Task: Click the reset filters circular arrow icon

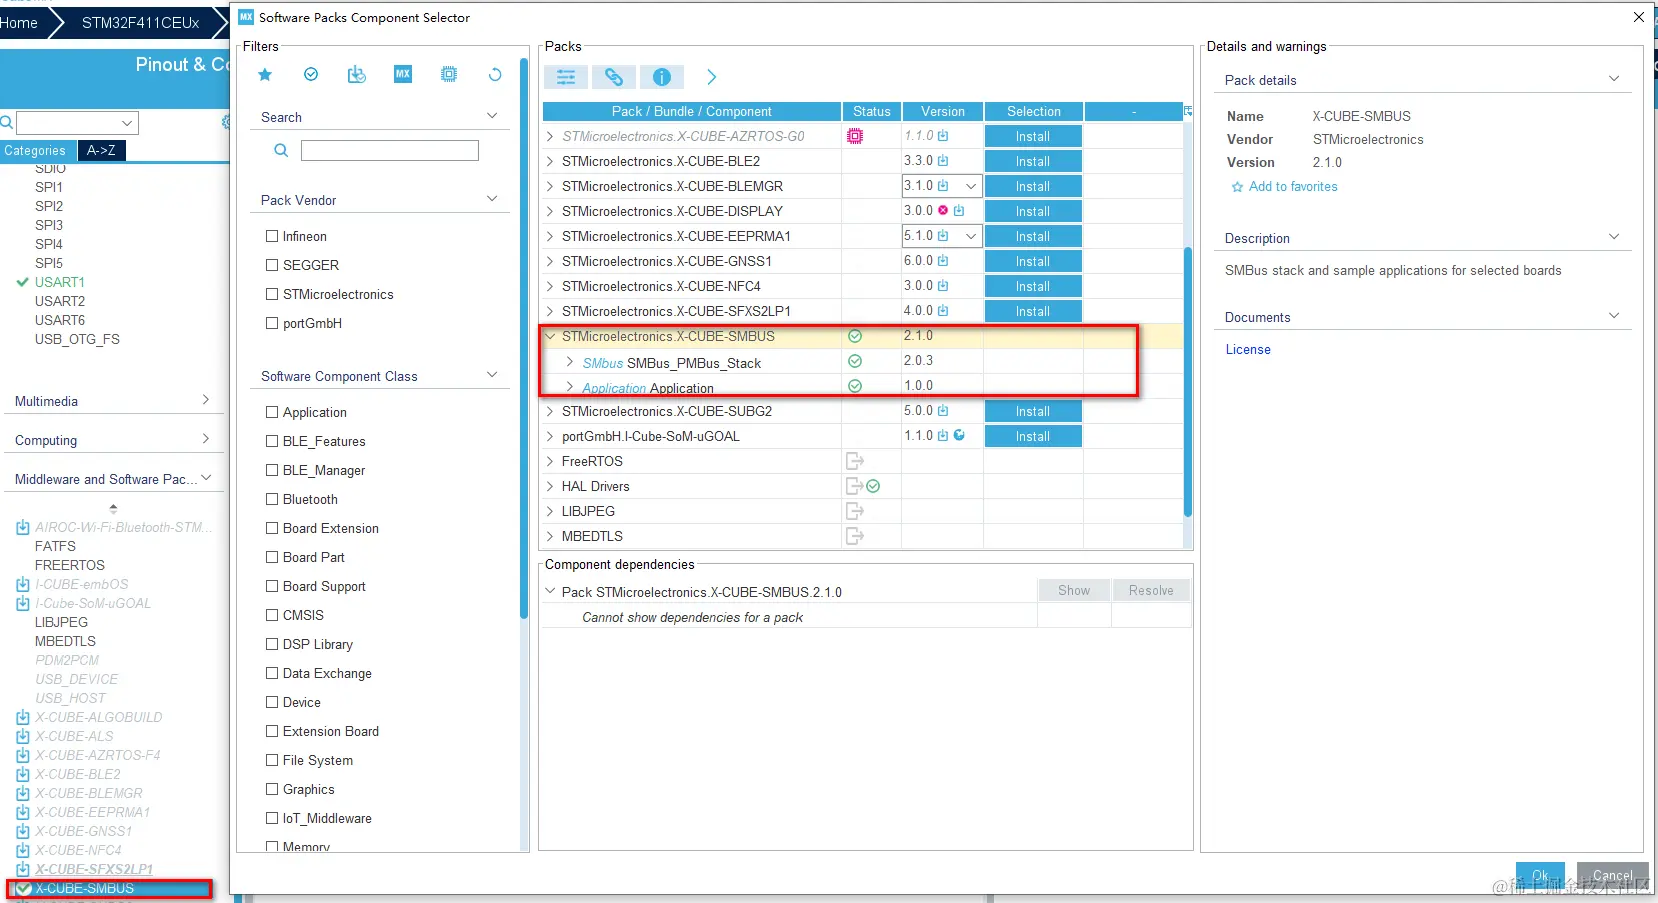Action: [x=495, y=75]
